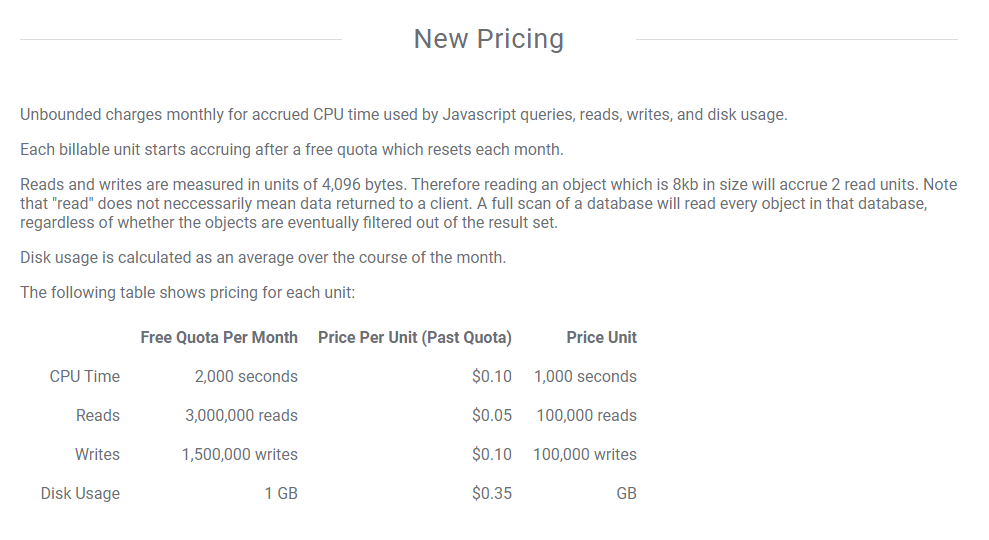Select the Free Quota Per Month column header
Screen dimensions: 989x540
219,338
